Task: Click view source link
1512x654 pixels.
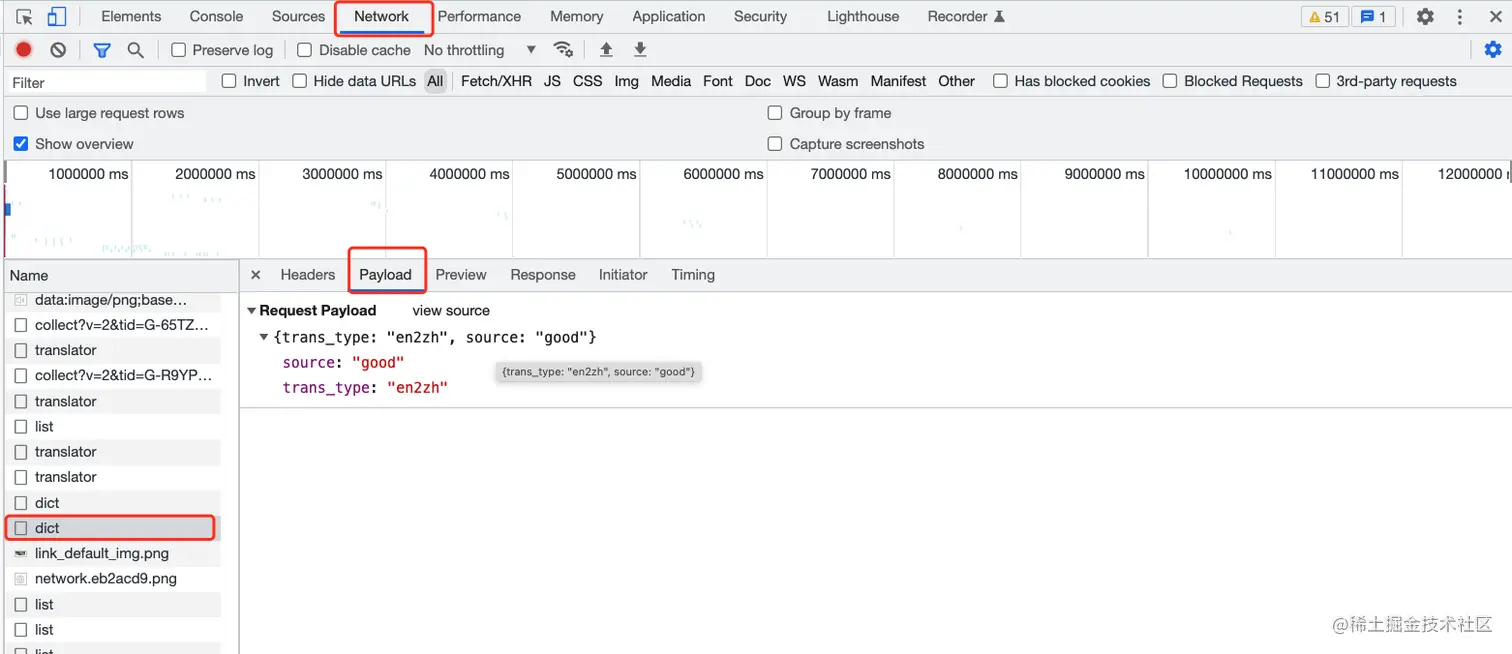Action: coord(451,311)
